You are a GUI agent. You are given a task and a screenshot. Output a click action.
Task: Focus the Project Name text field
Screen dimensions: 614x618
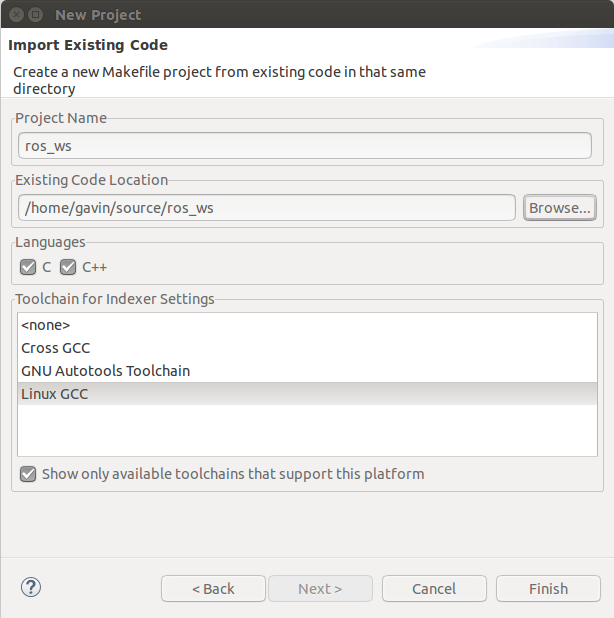pyautogui.click(x=305, y=145)
